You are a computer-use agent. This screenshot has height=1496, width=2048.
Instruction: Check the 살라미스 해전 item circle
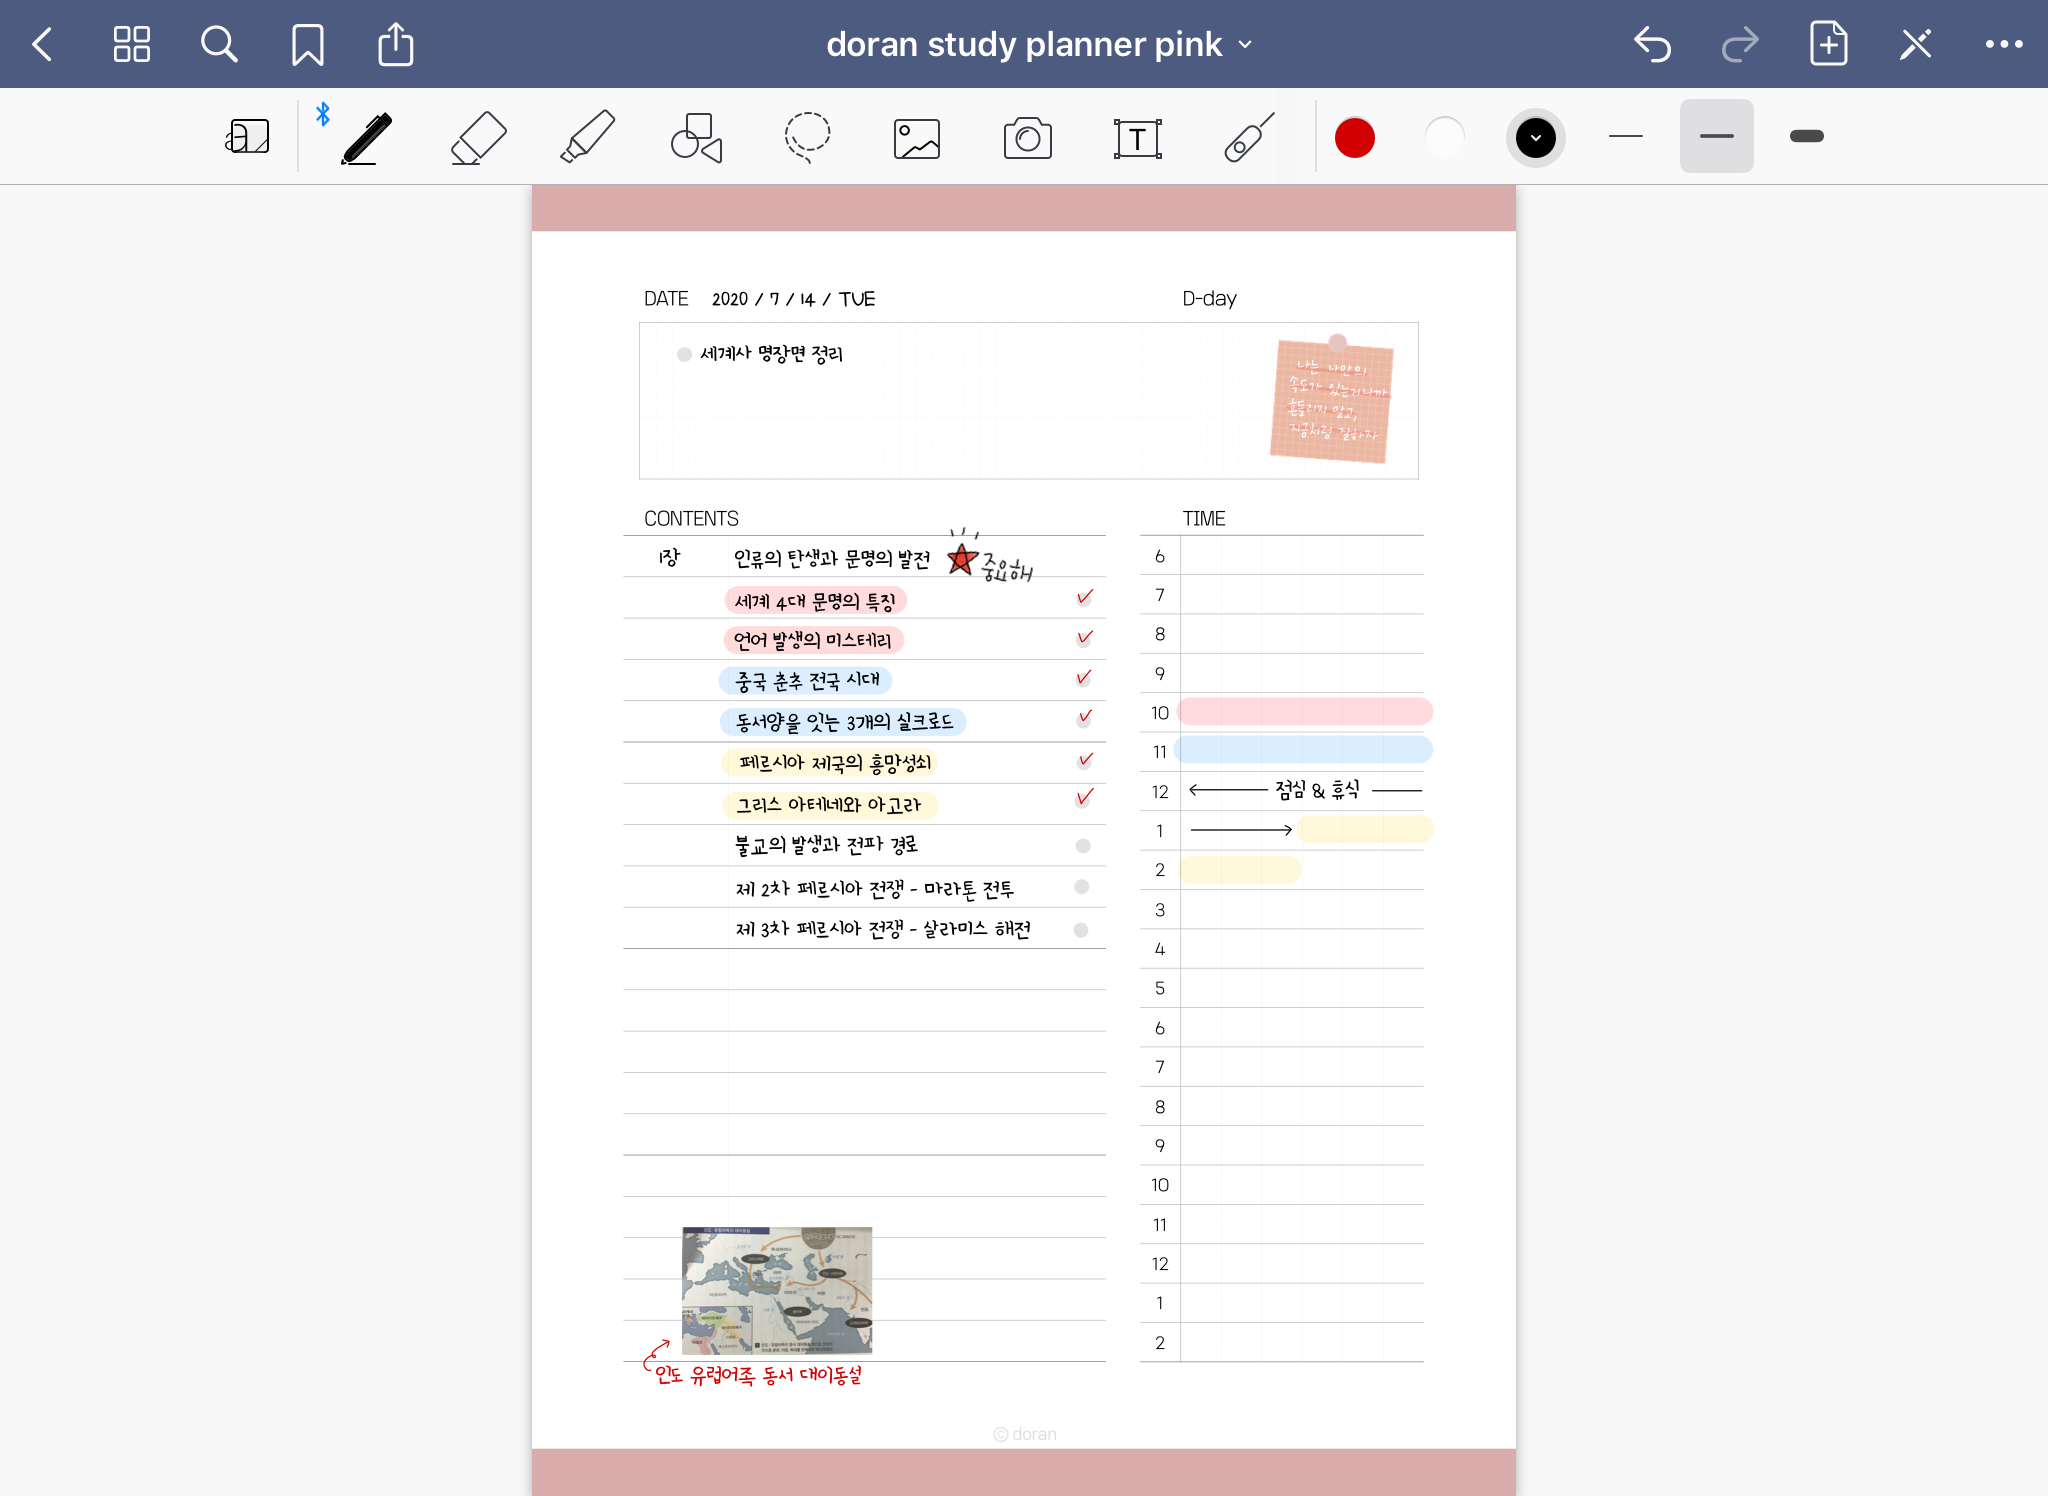tap(1080, 930)
